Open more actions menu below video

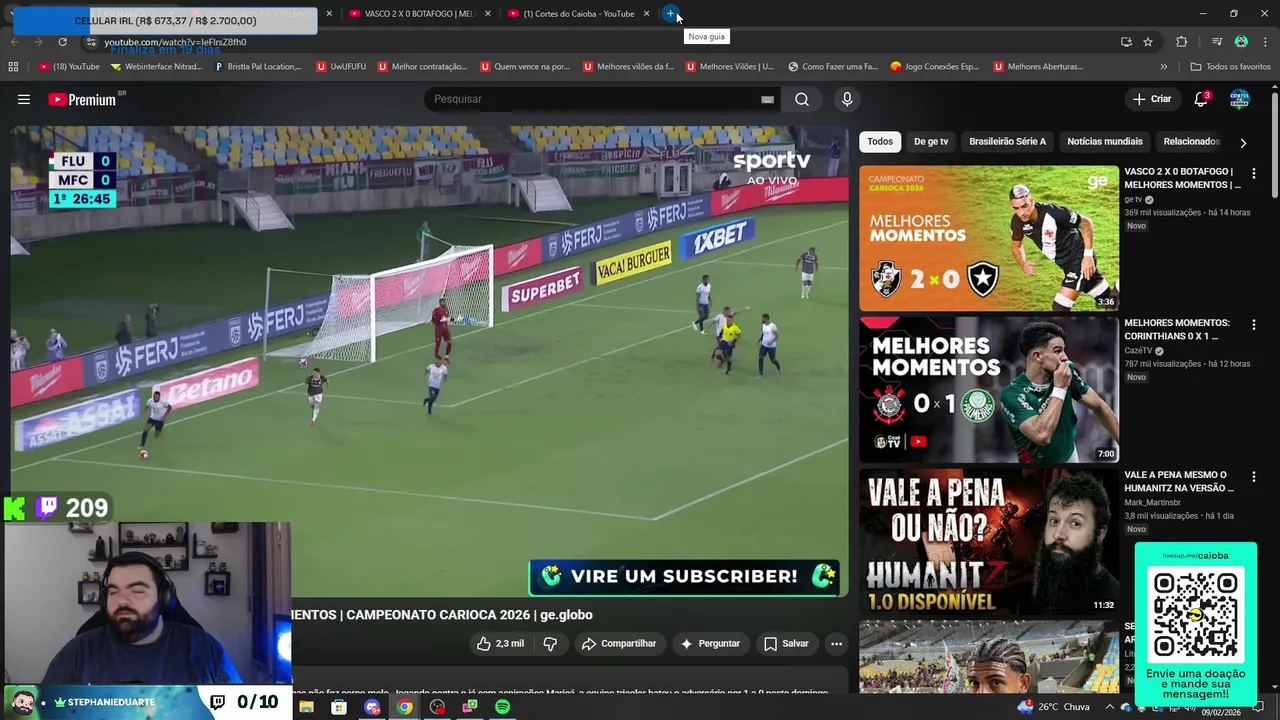[836, 644]
